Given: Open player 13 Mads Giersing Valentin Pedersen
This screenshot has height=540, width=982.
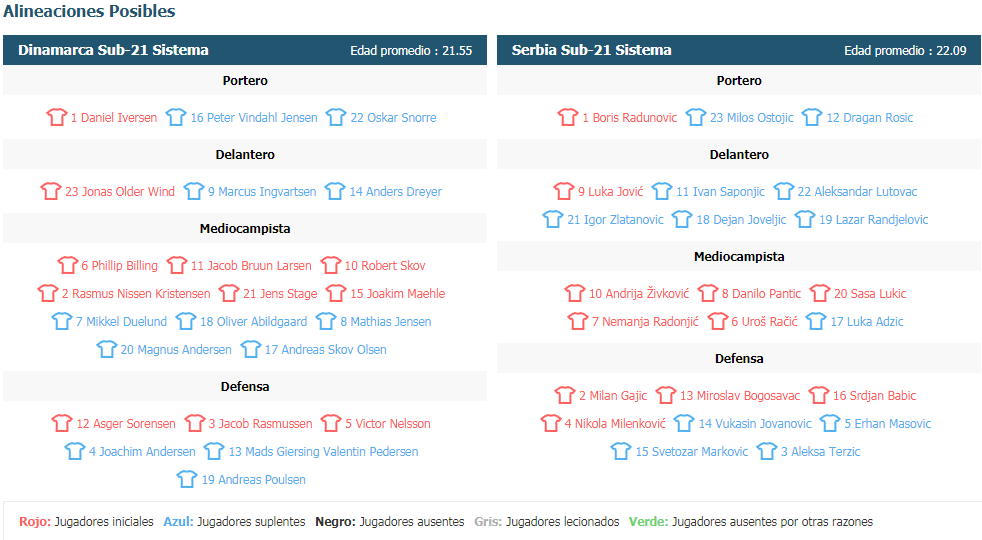Looking at the screenshot, I should point(323,452).
